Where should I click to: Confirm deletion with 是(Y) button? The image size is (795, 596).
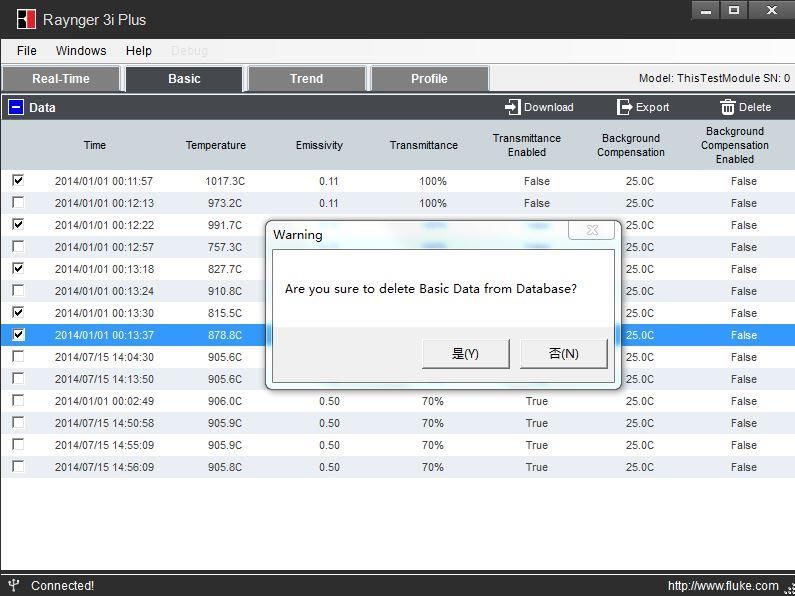pos(465,354)
